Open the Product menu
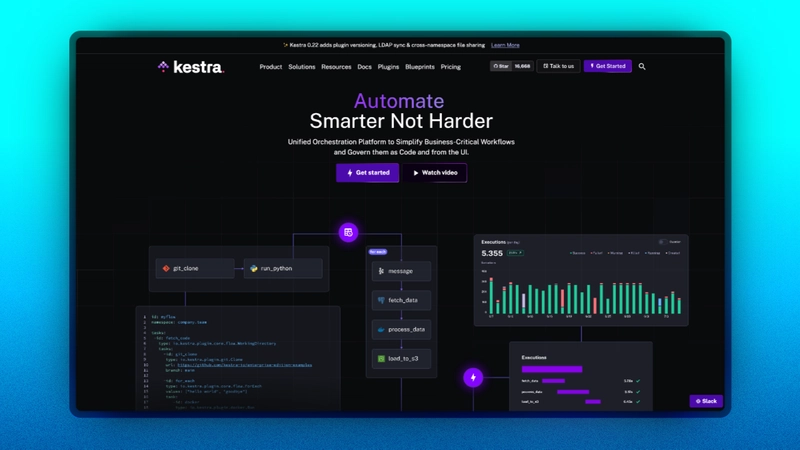Screen dimensions: 800x450 [270, 67]
